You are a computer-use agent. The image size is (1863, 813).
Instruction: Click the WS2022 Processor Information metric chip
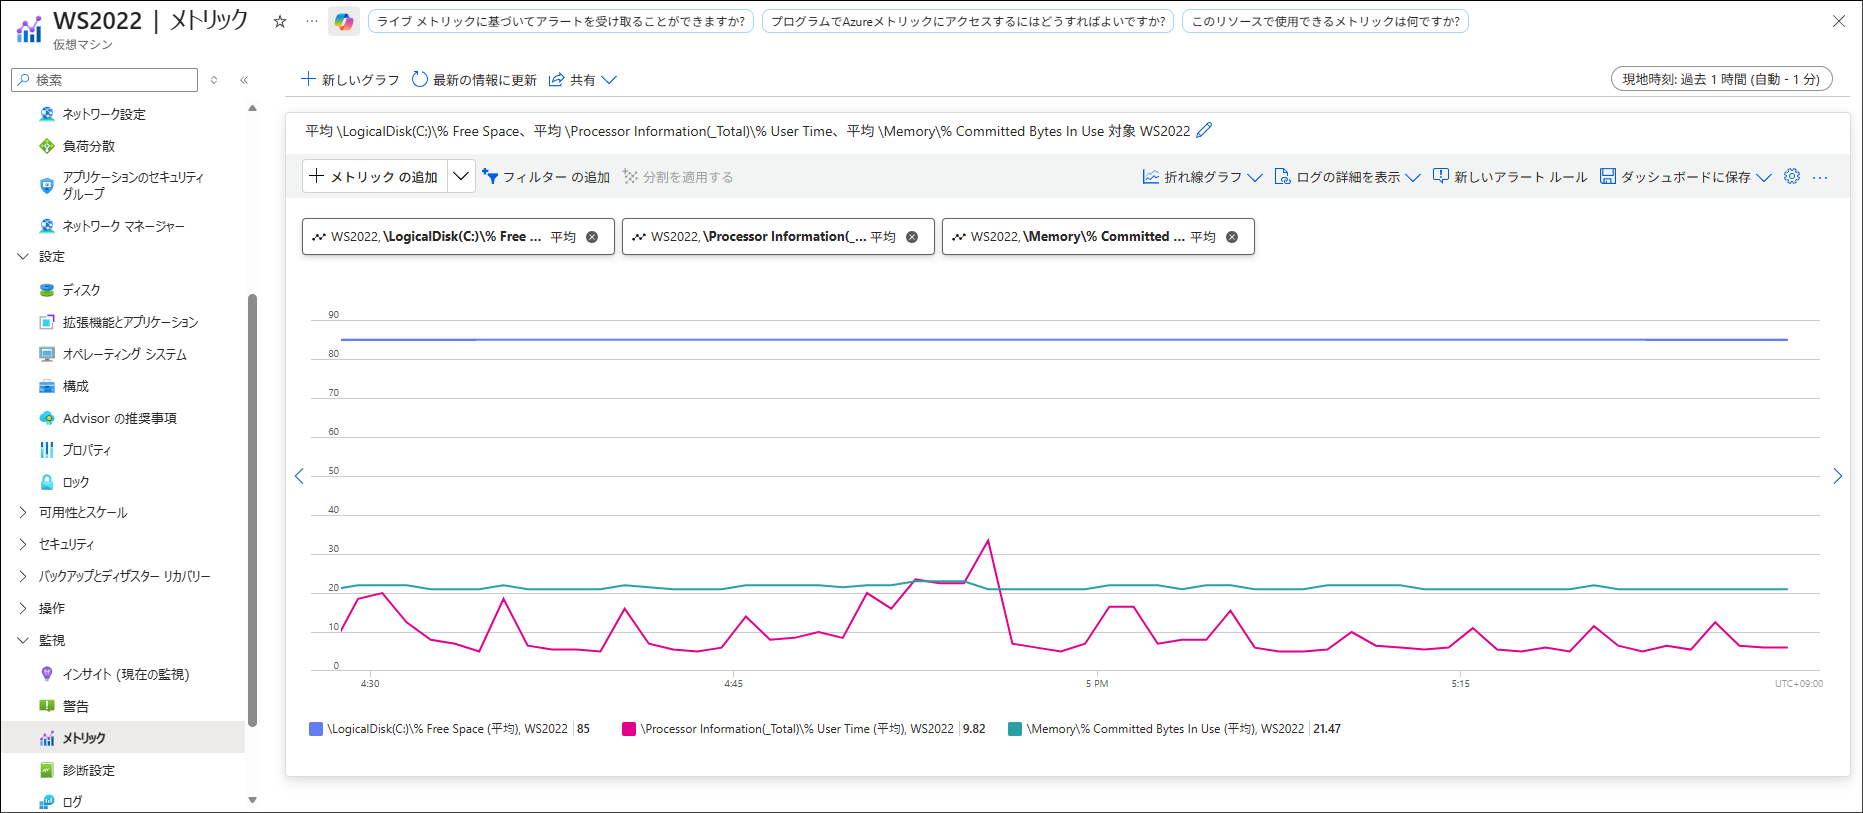point(778,237)
